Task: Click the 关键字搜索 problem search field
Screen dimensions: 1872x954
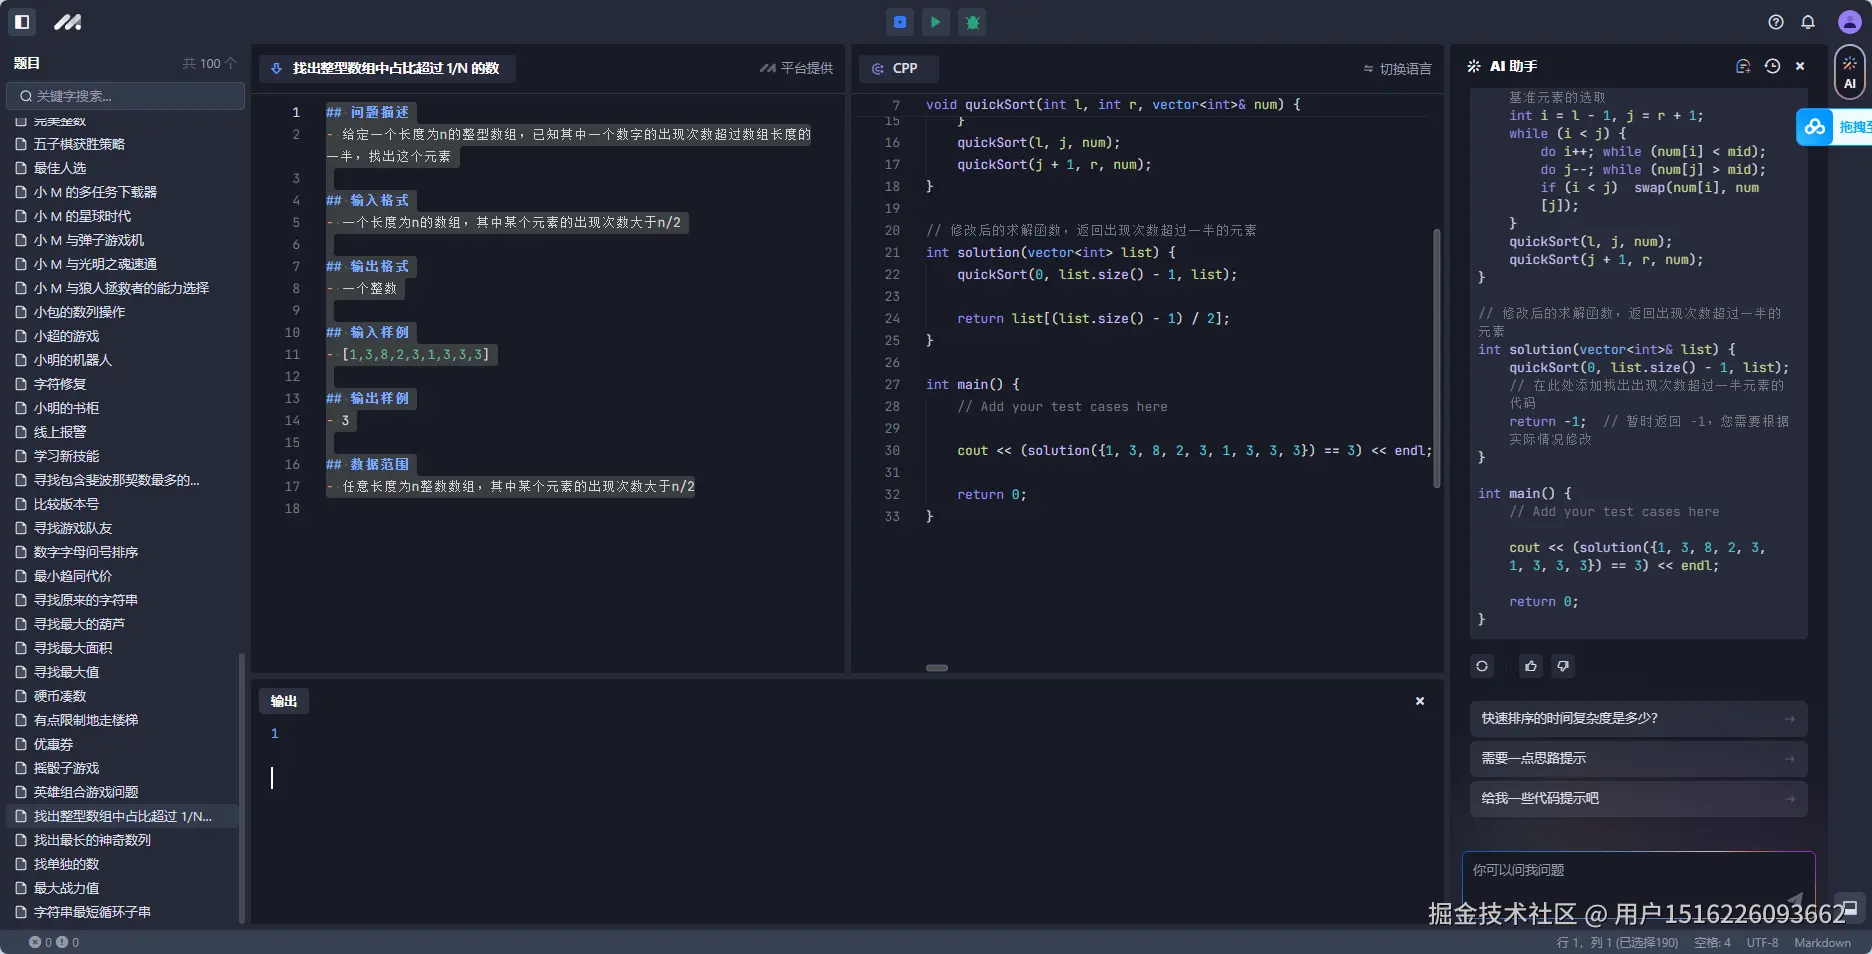Action: click(x=126, y=96)
